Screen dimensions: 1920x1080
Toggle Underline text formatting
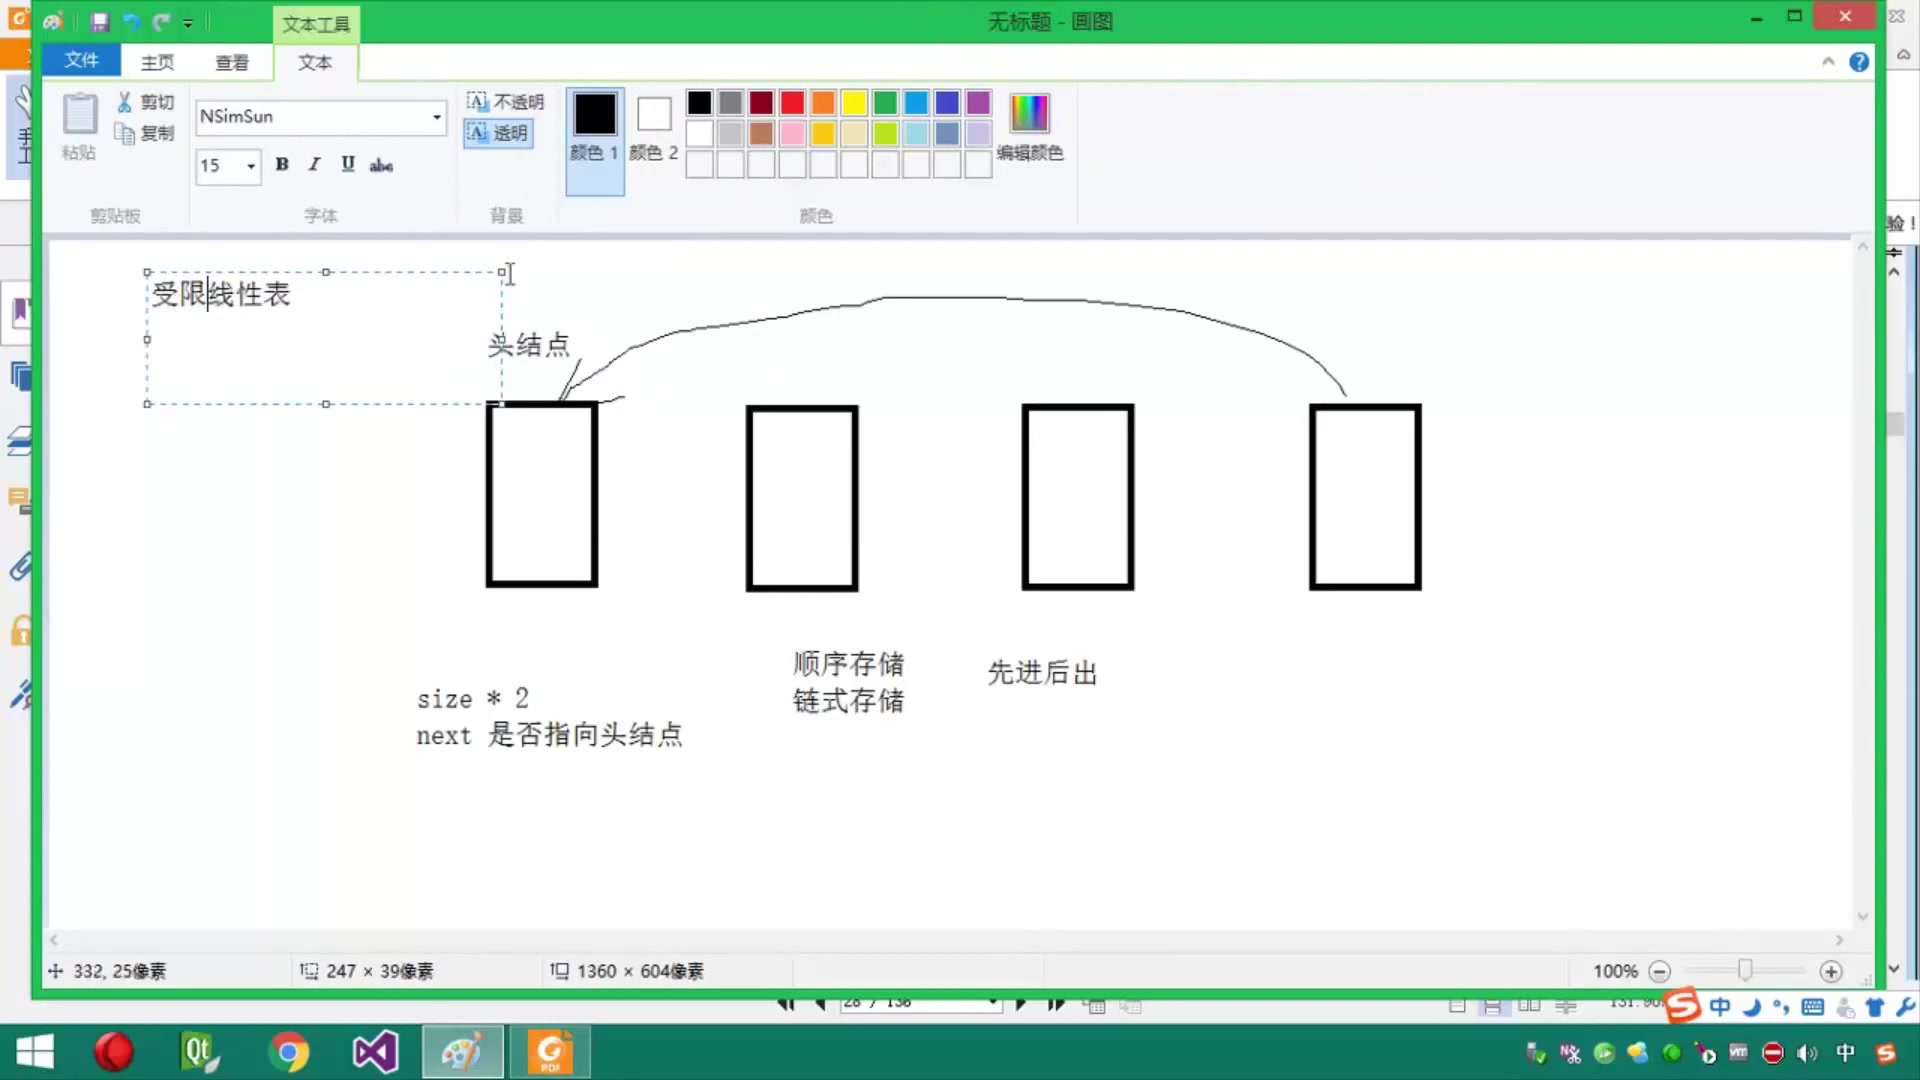347,164
